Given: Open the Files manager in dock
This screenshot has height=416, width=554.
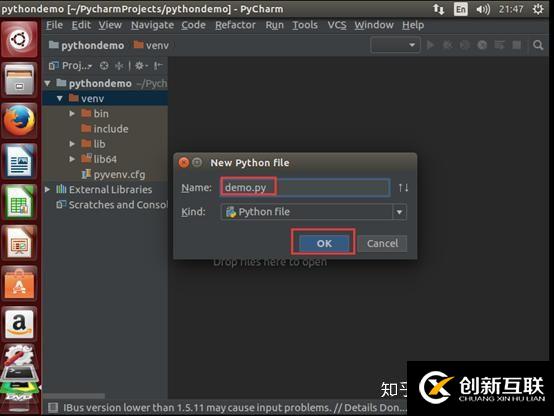Looking at the screenshot, I should pos(19,80).
